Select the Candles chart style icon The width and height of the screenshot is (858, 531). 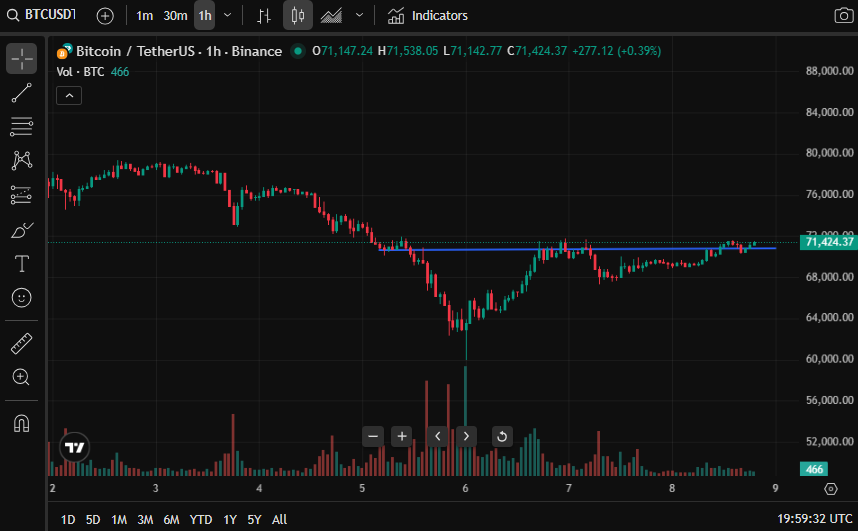coord(298,15)
